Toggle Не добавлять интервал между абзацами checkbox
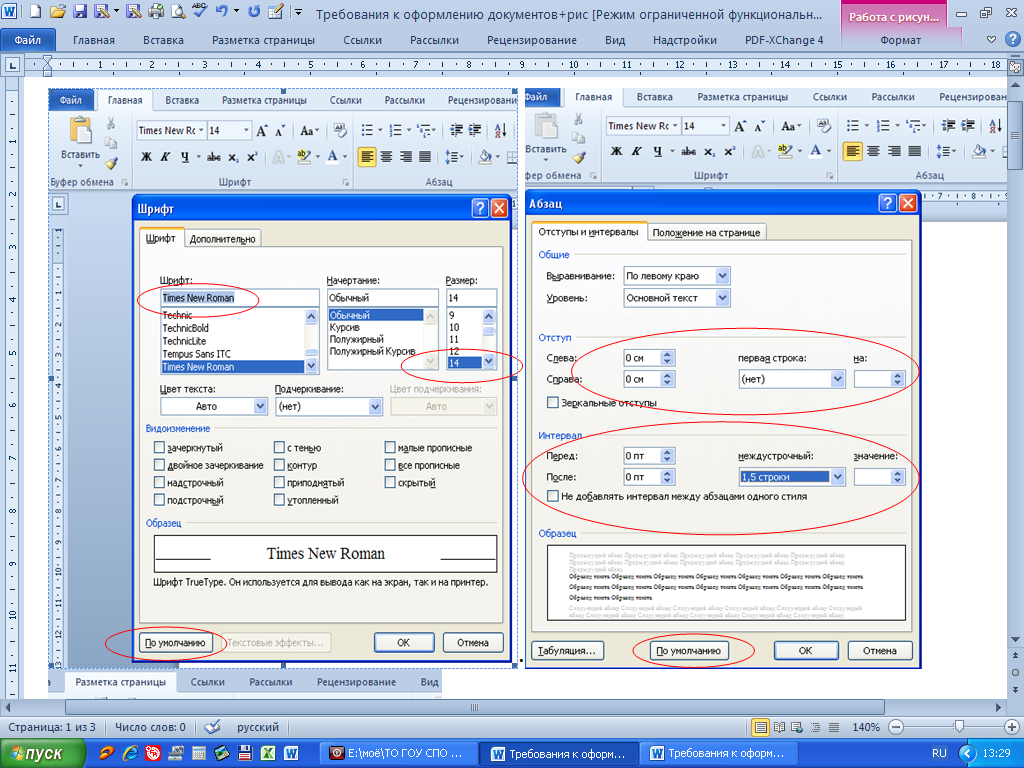1024x768 pixels. (x=552, y=496)
